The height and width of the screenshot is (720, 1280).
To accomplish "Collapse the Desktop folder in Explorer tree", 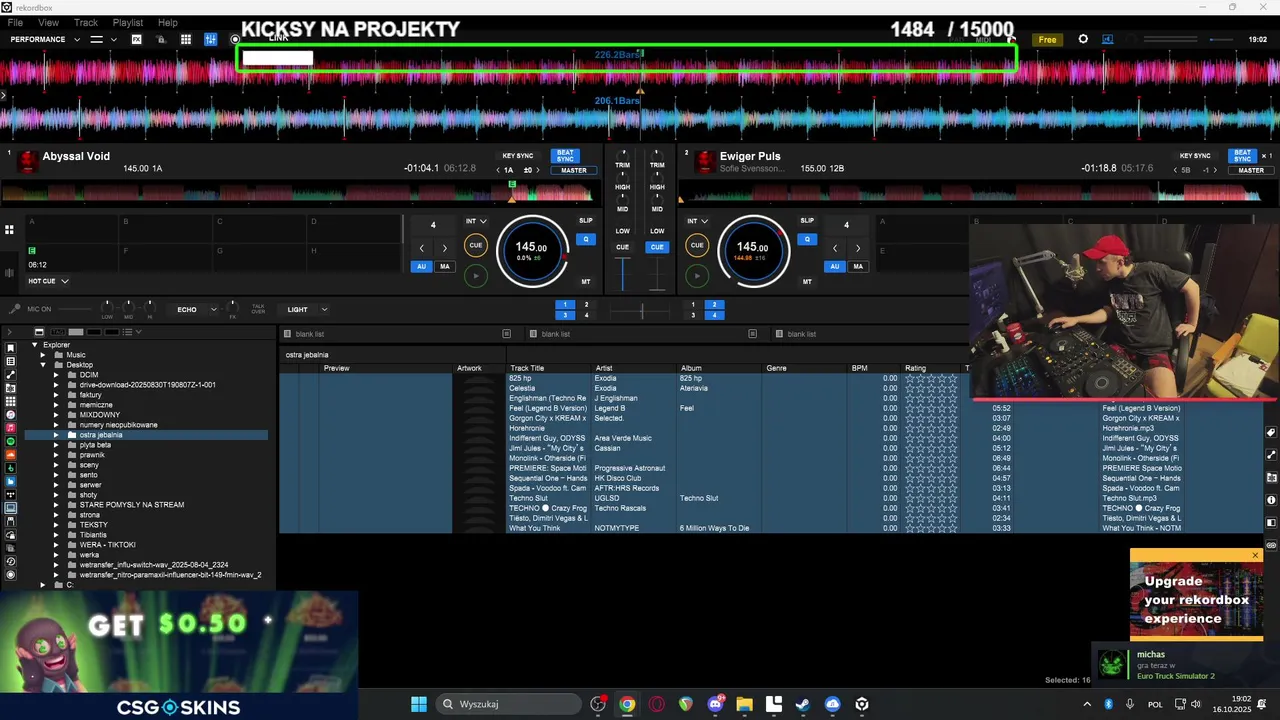I will (x=43, y=365).
